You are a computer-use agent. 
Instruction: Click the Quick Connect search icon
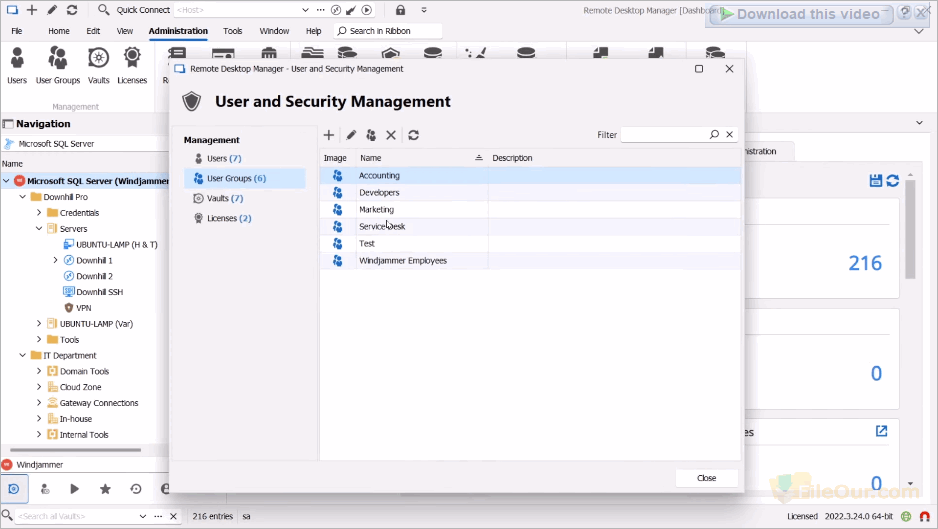tap(103, 10)
